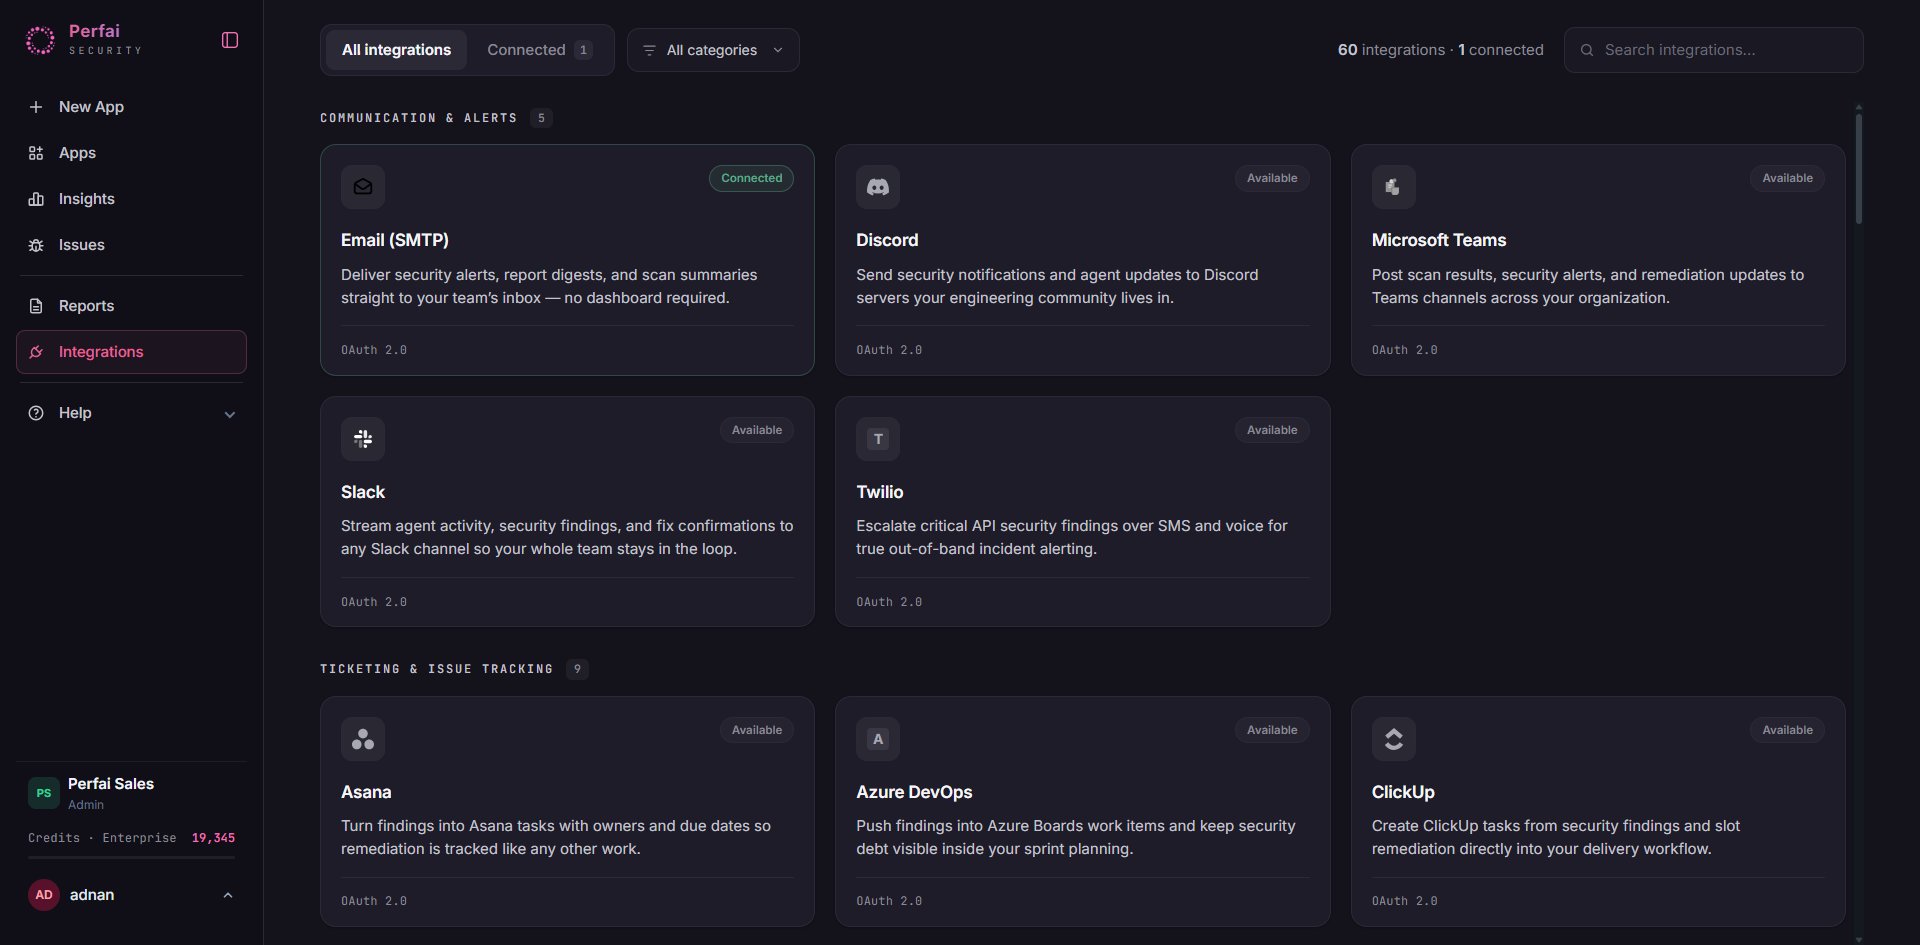
Task: Click the Integrations plug icon
Action: click(x=36, y=352)
